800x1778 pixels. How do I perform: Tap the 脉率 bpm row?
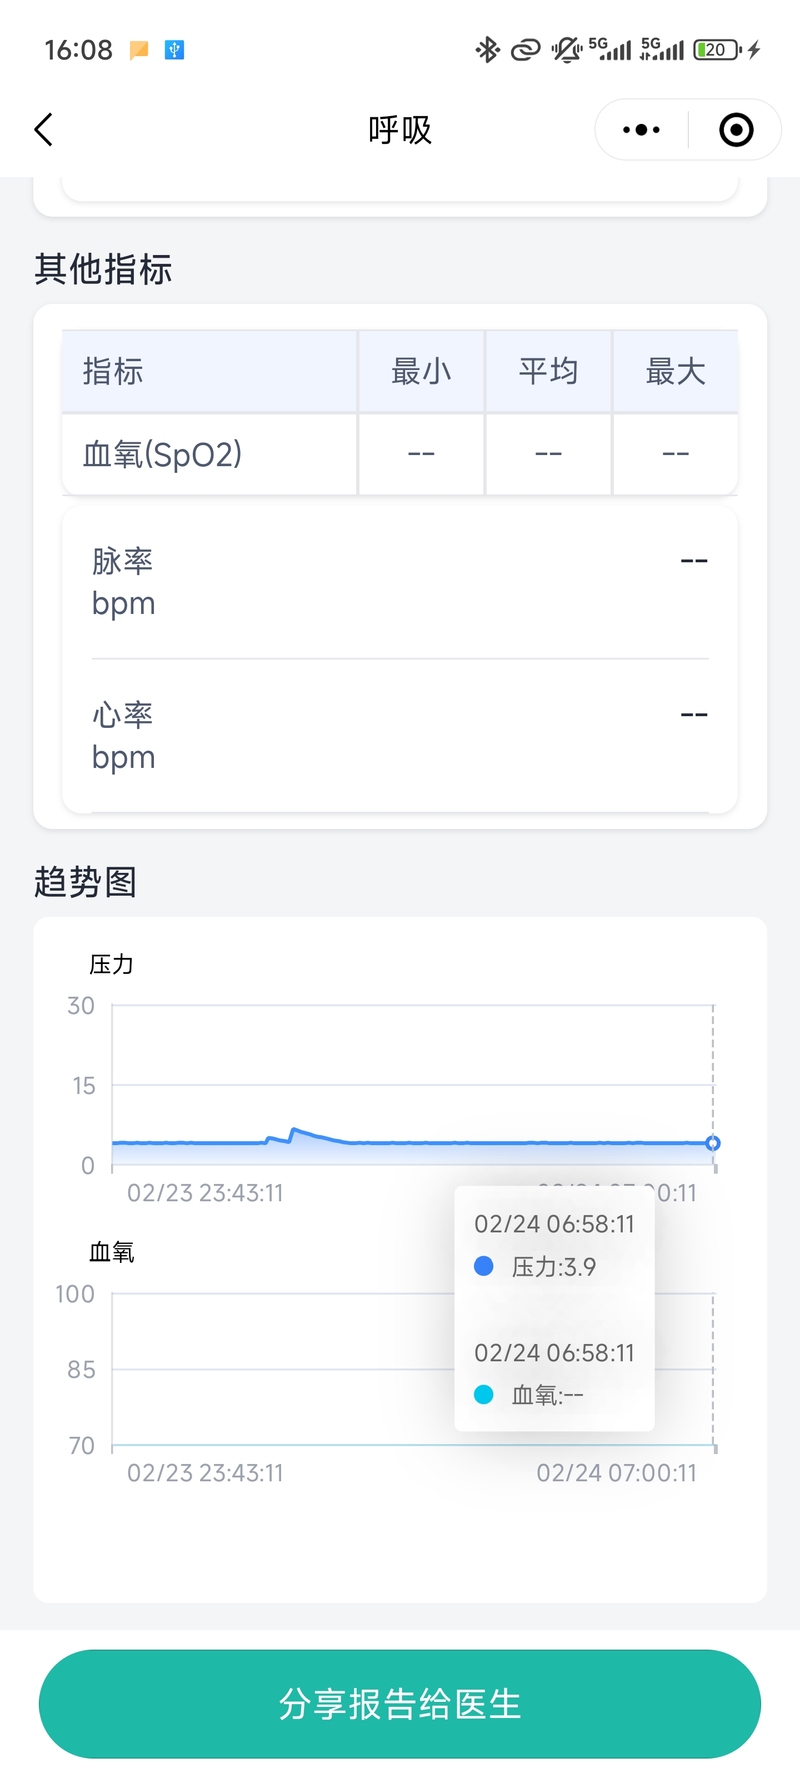[400, 582]
